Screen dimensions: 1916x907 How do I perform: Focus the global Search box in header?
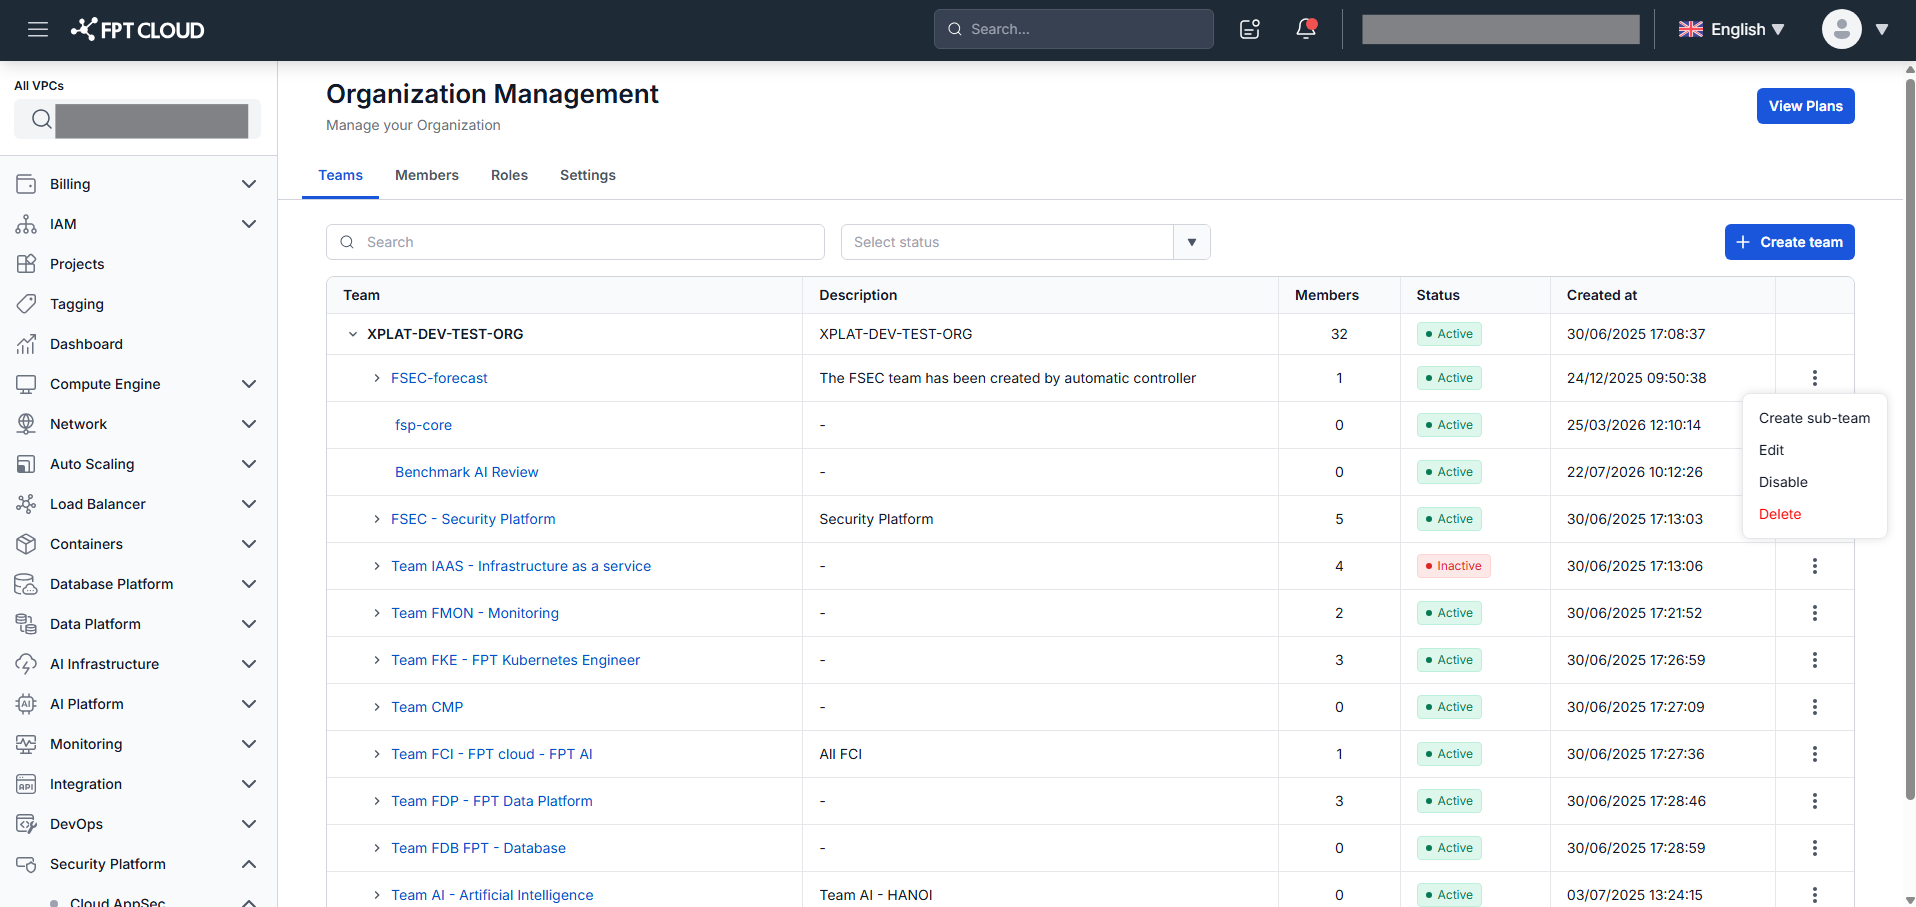pos(1073,29)
